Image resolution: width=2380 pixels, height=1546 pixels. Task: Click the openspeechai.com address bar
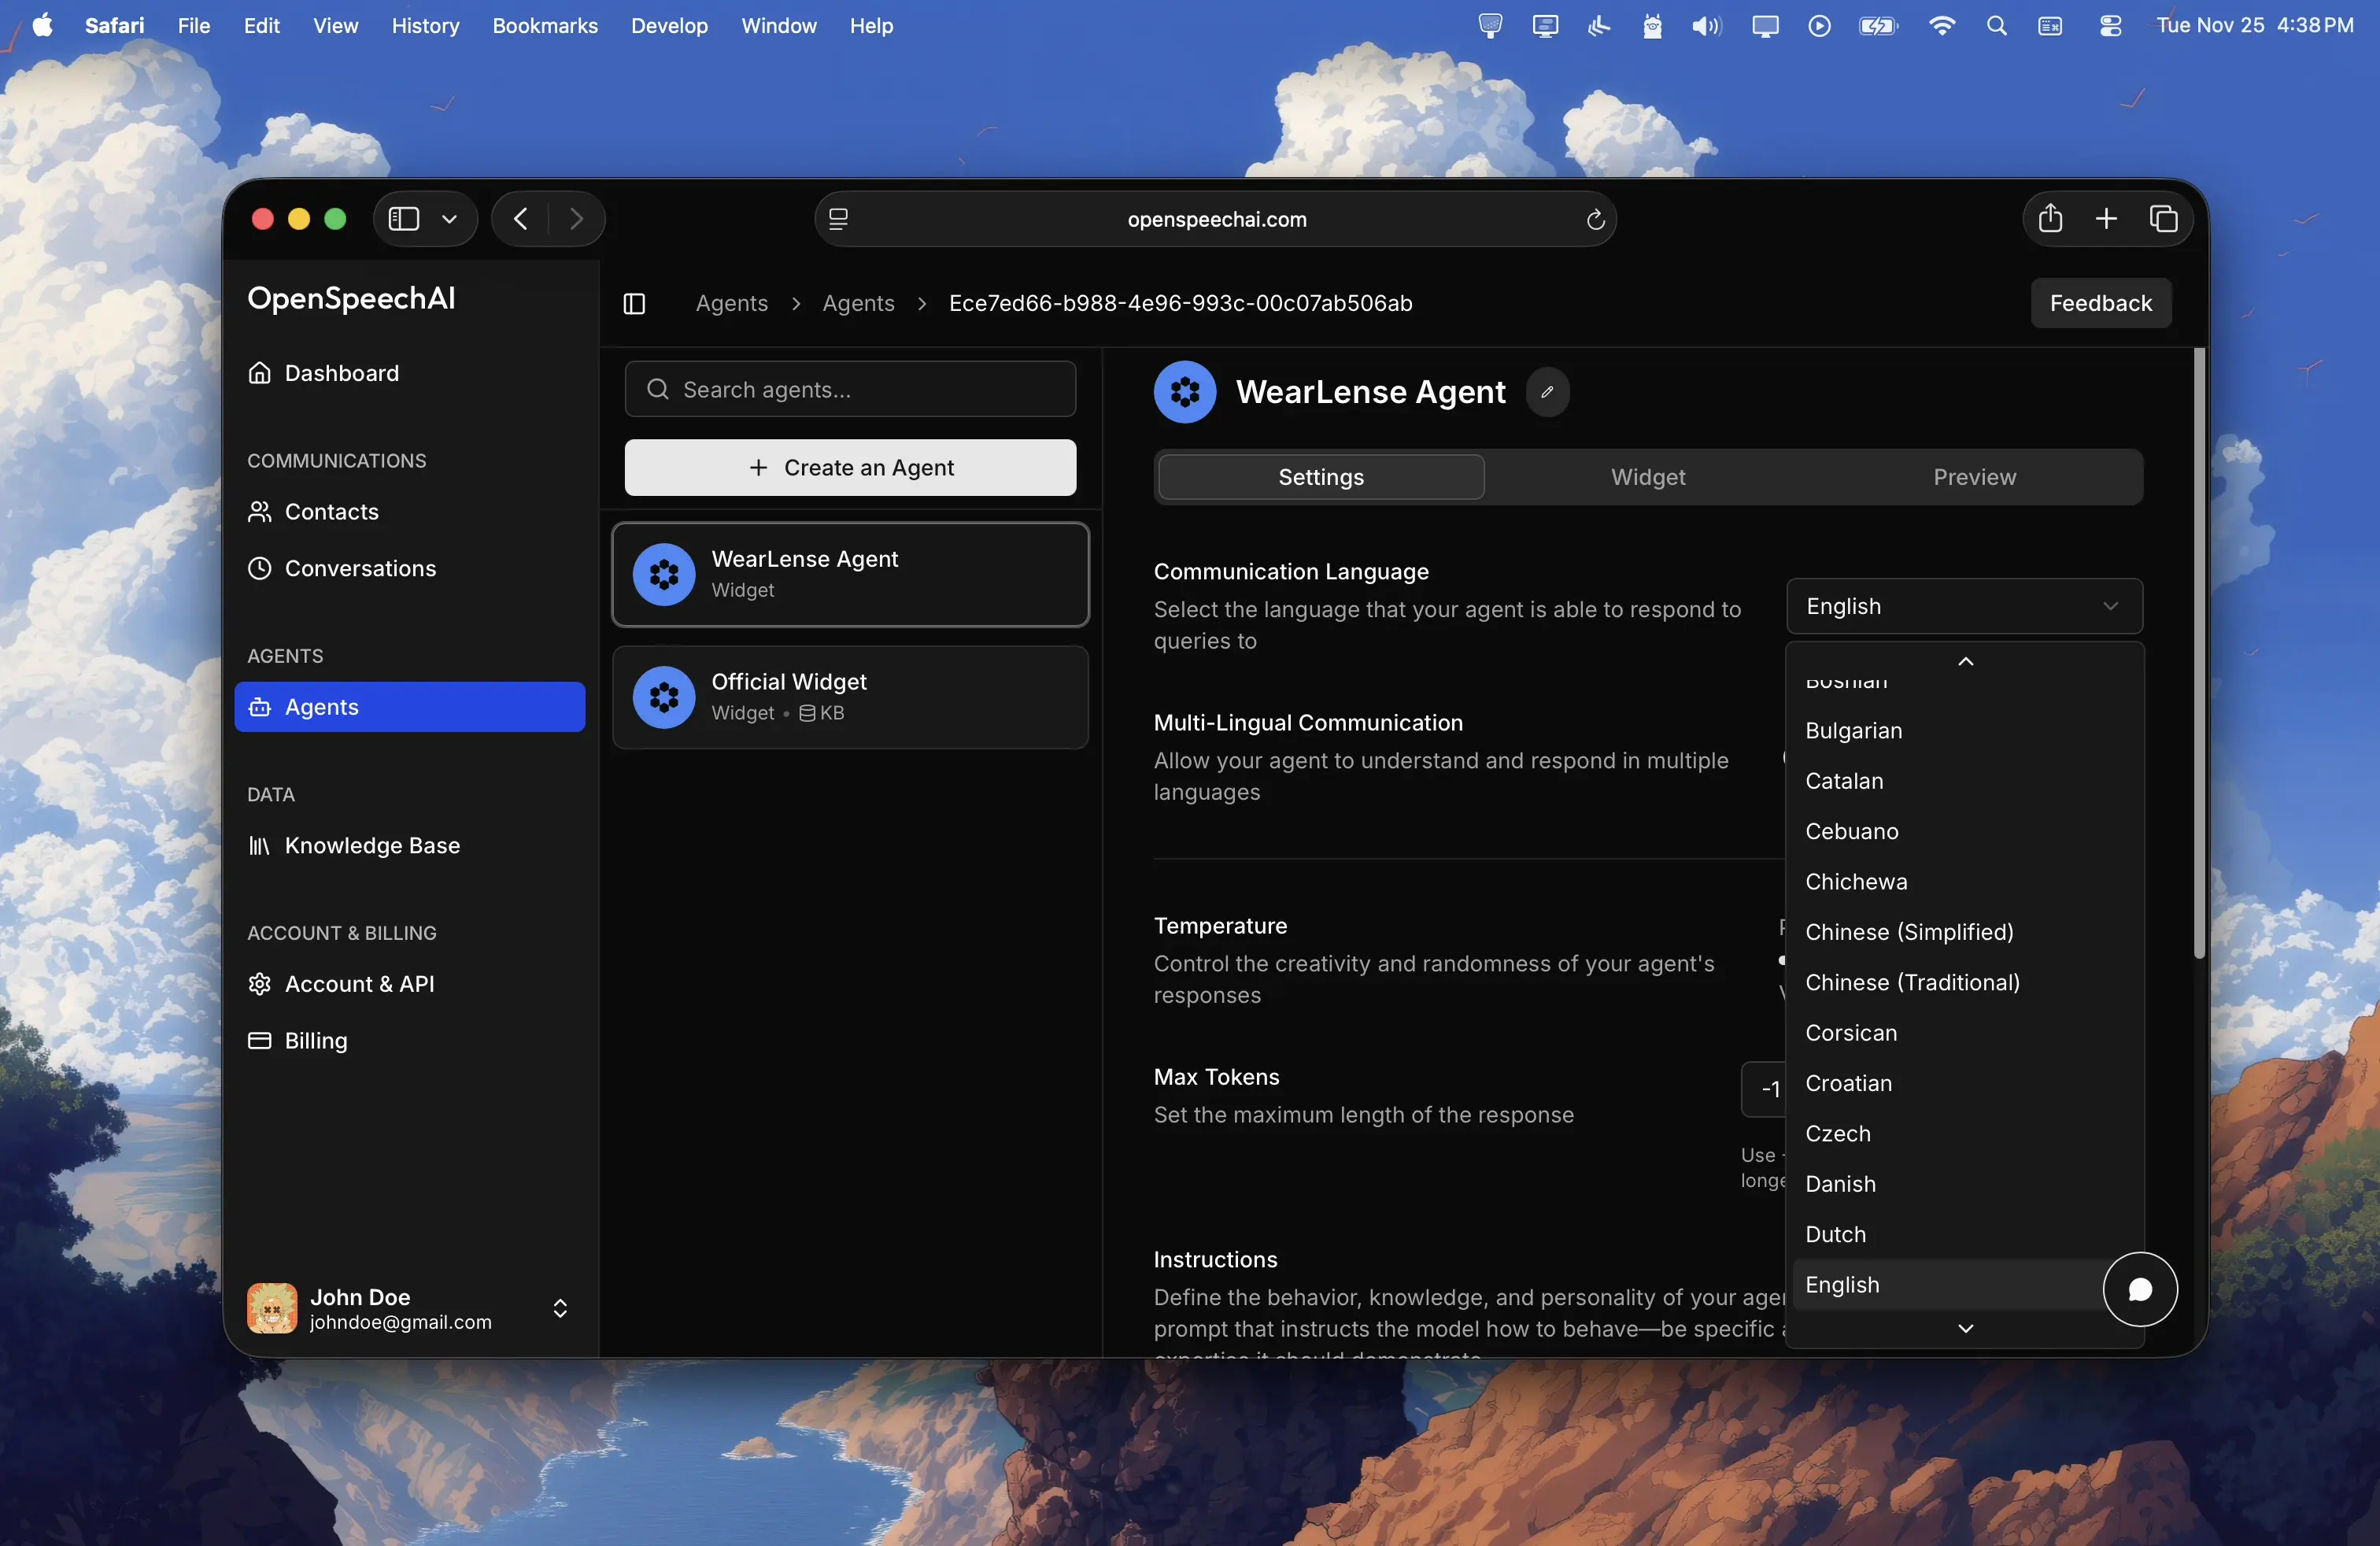1216,219
